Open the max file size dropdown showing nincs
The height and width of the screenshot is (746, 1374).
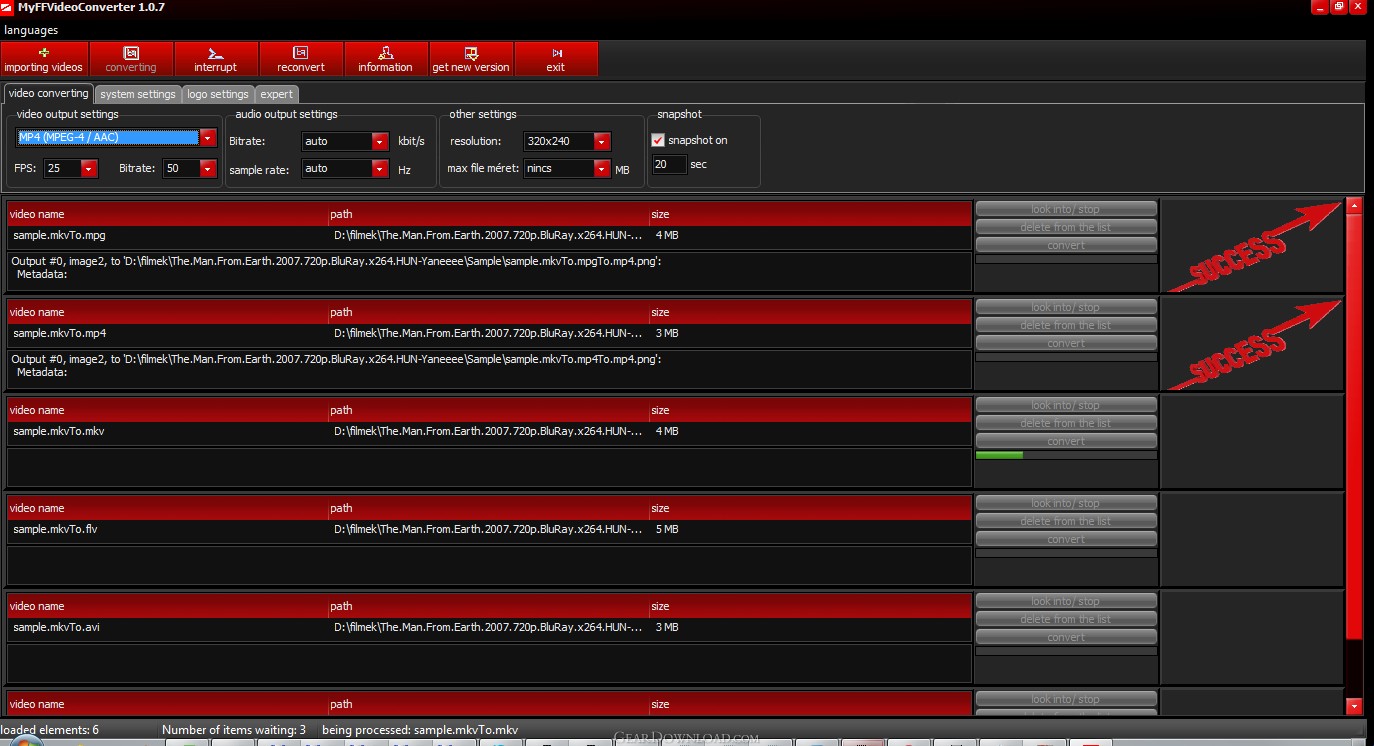[602, 169]
